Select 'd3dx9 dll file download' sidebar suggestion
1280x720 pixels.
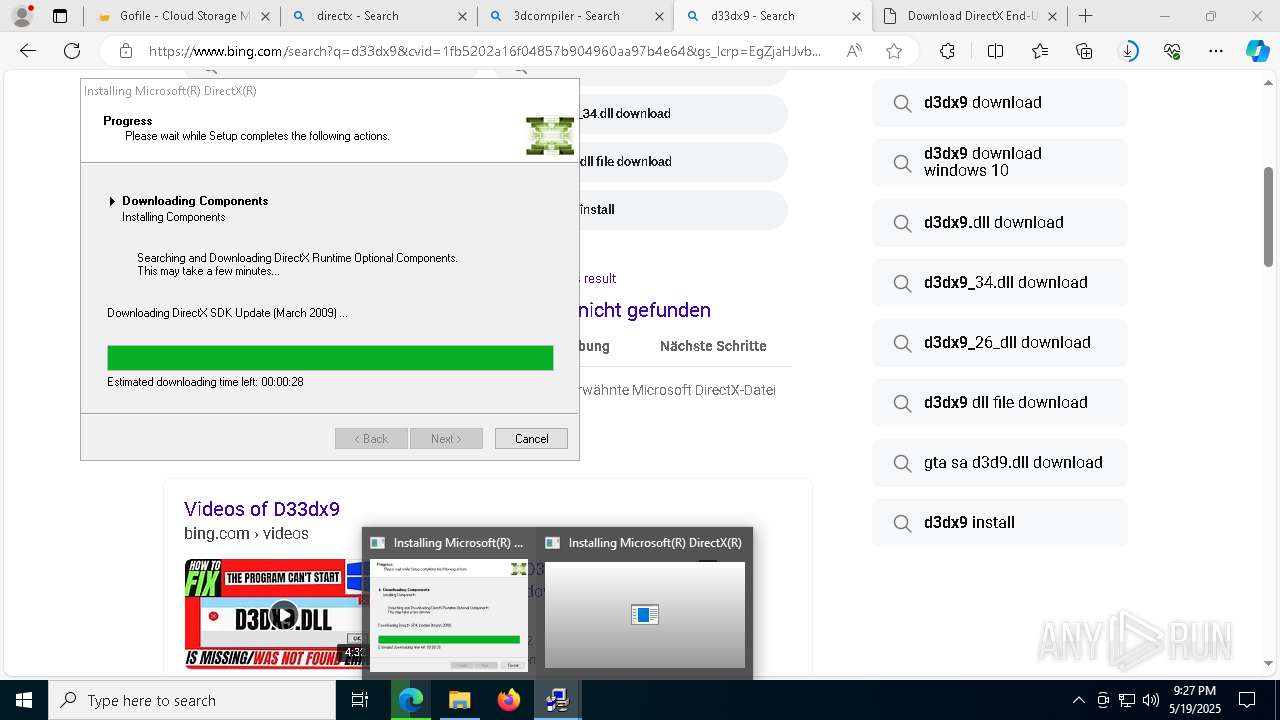[1000, 402]
